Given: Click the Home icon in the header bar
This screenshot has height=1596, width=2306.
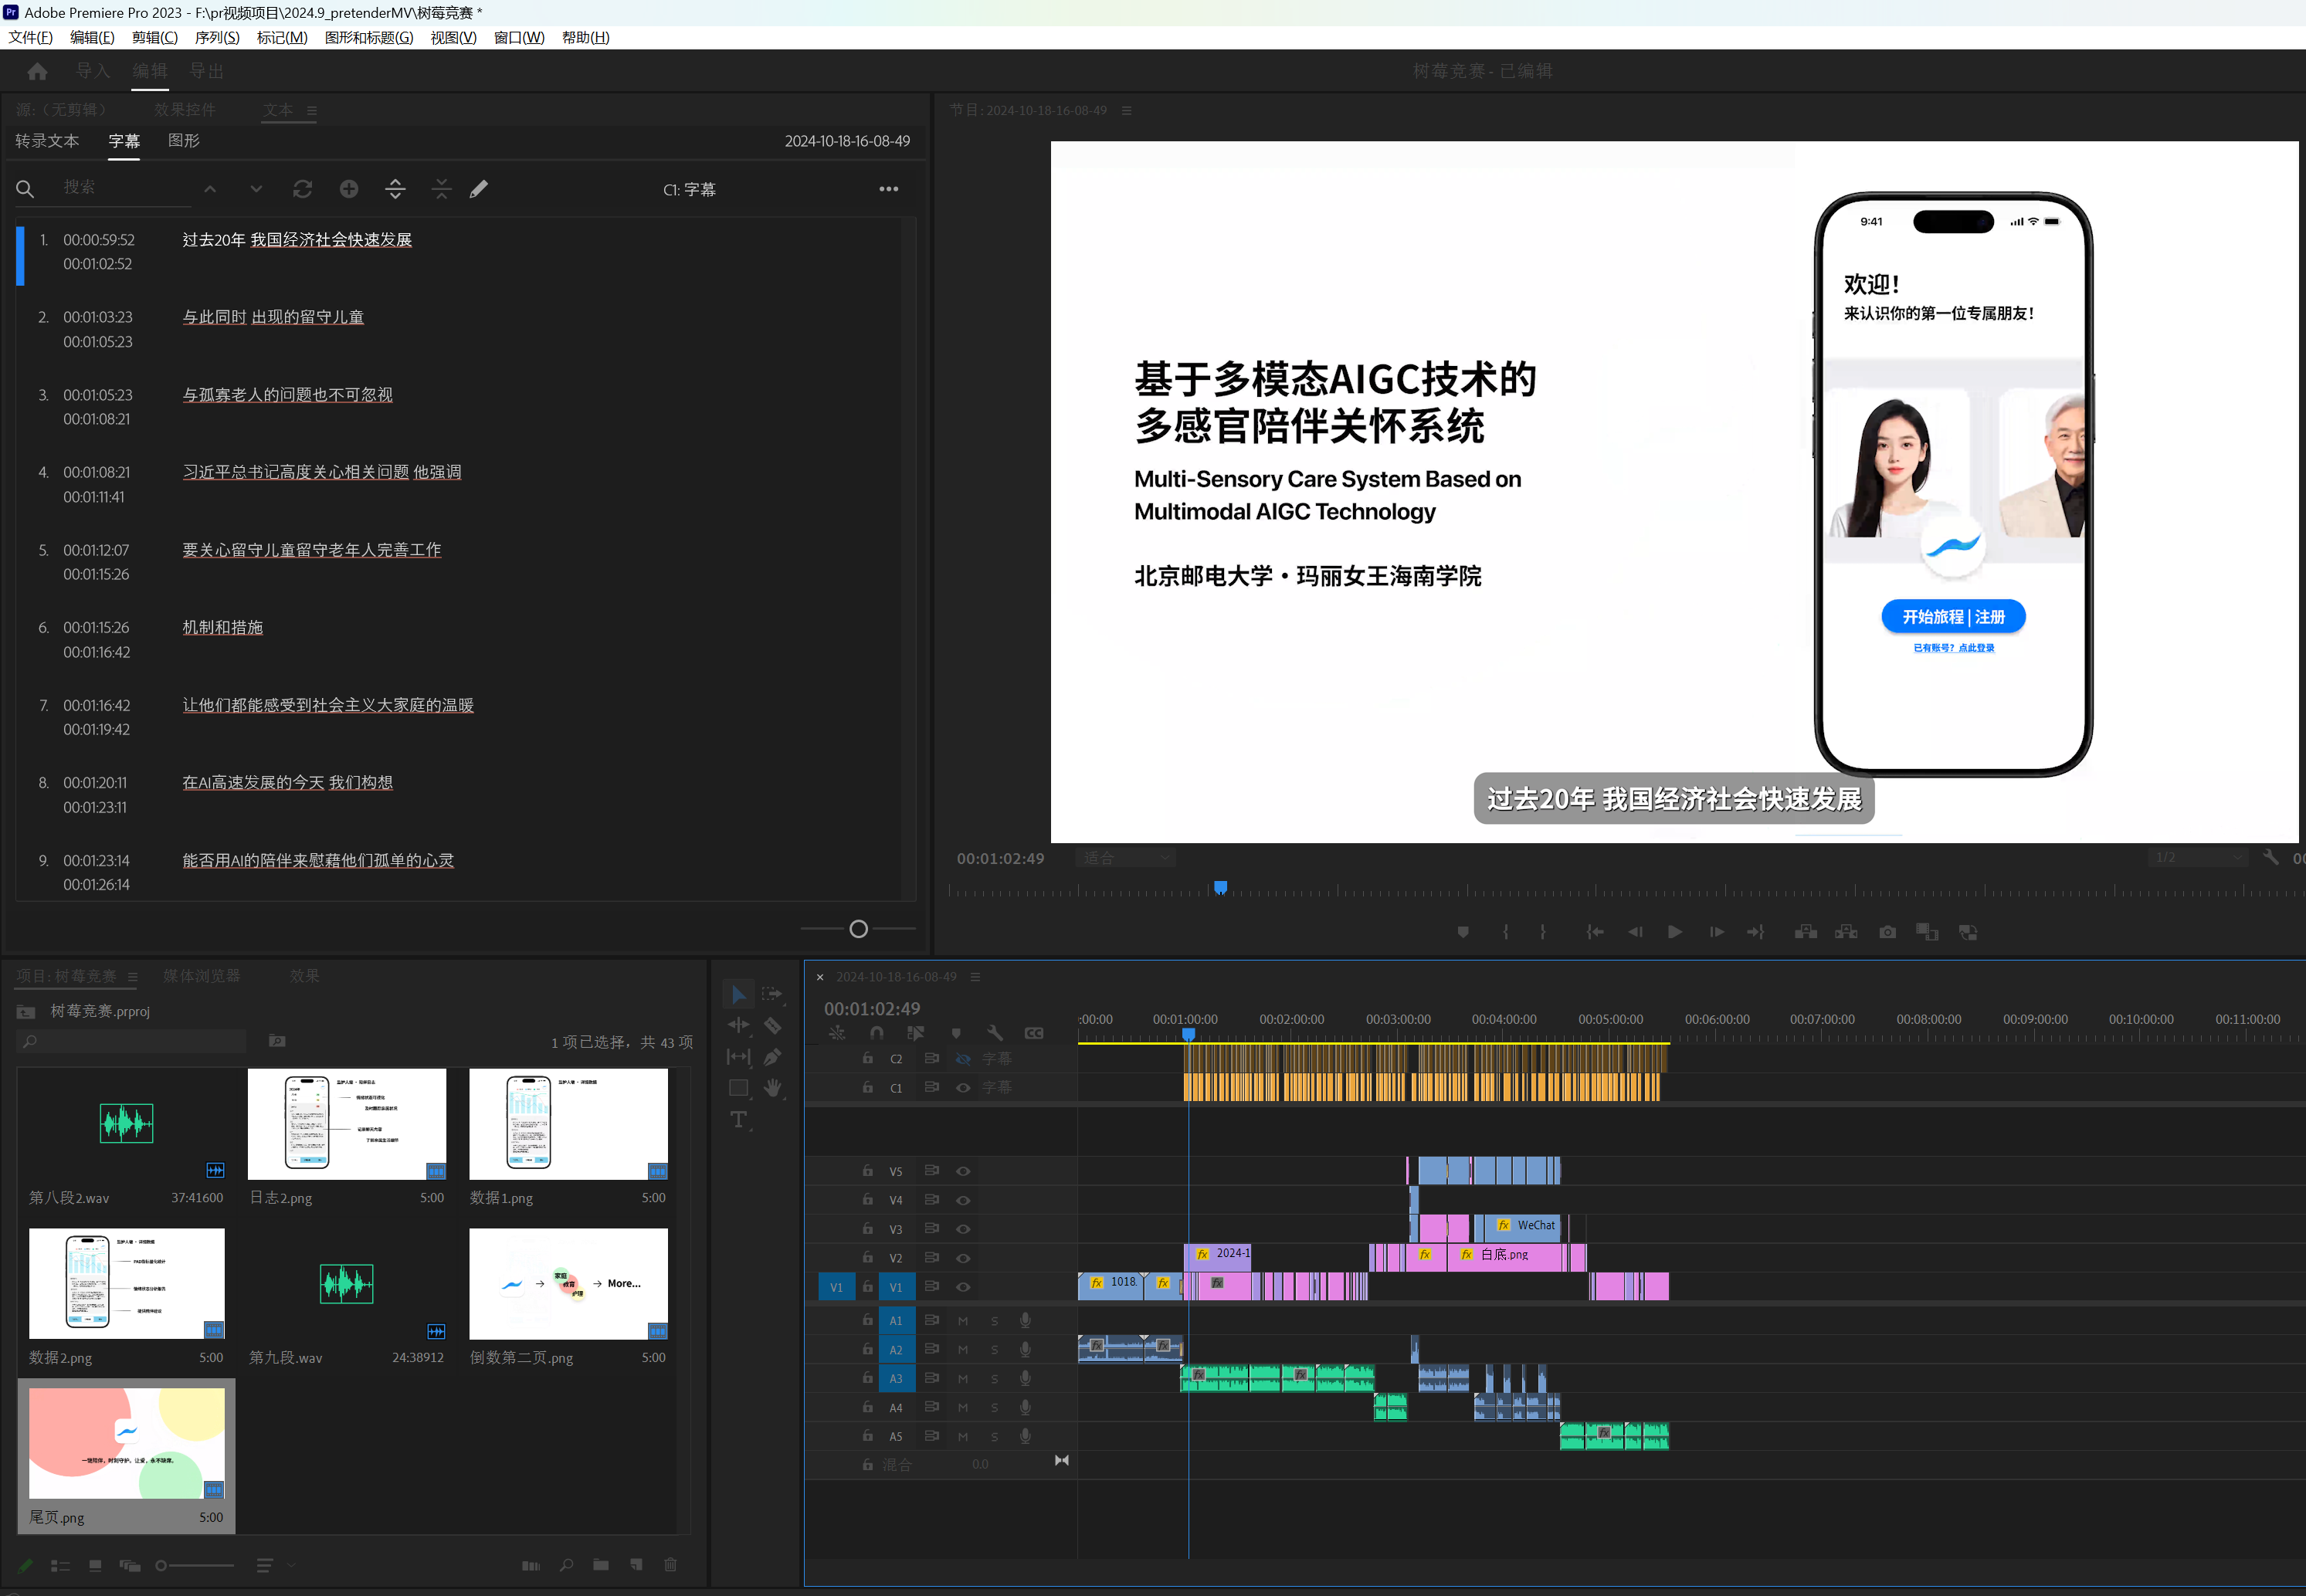Looking at the screenshot, I should [37, 71].
